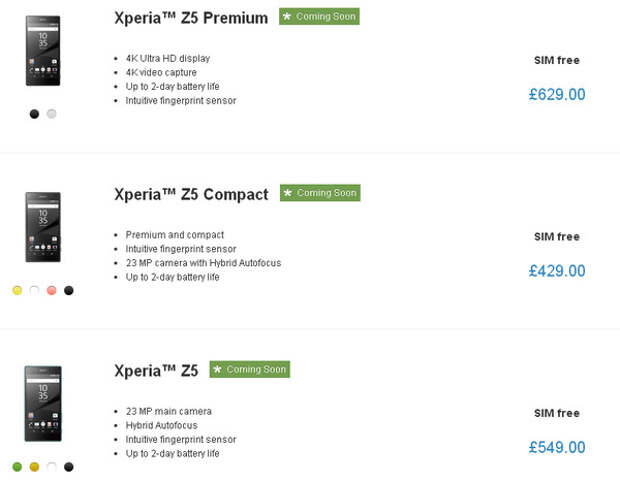Select silver color for Xperia Z5 Premium
Viewport: 620px width, 481px height.
51,114
